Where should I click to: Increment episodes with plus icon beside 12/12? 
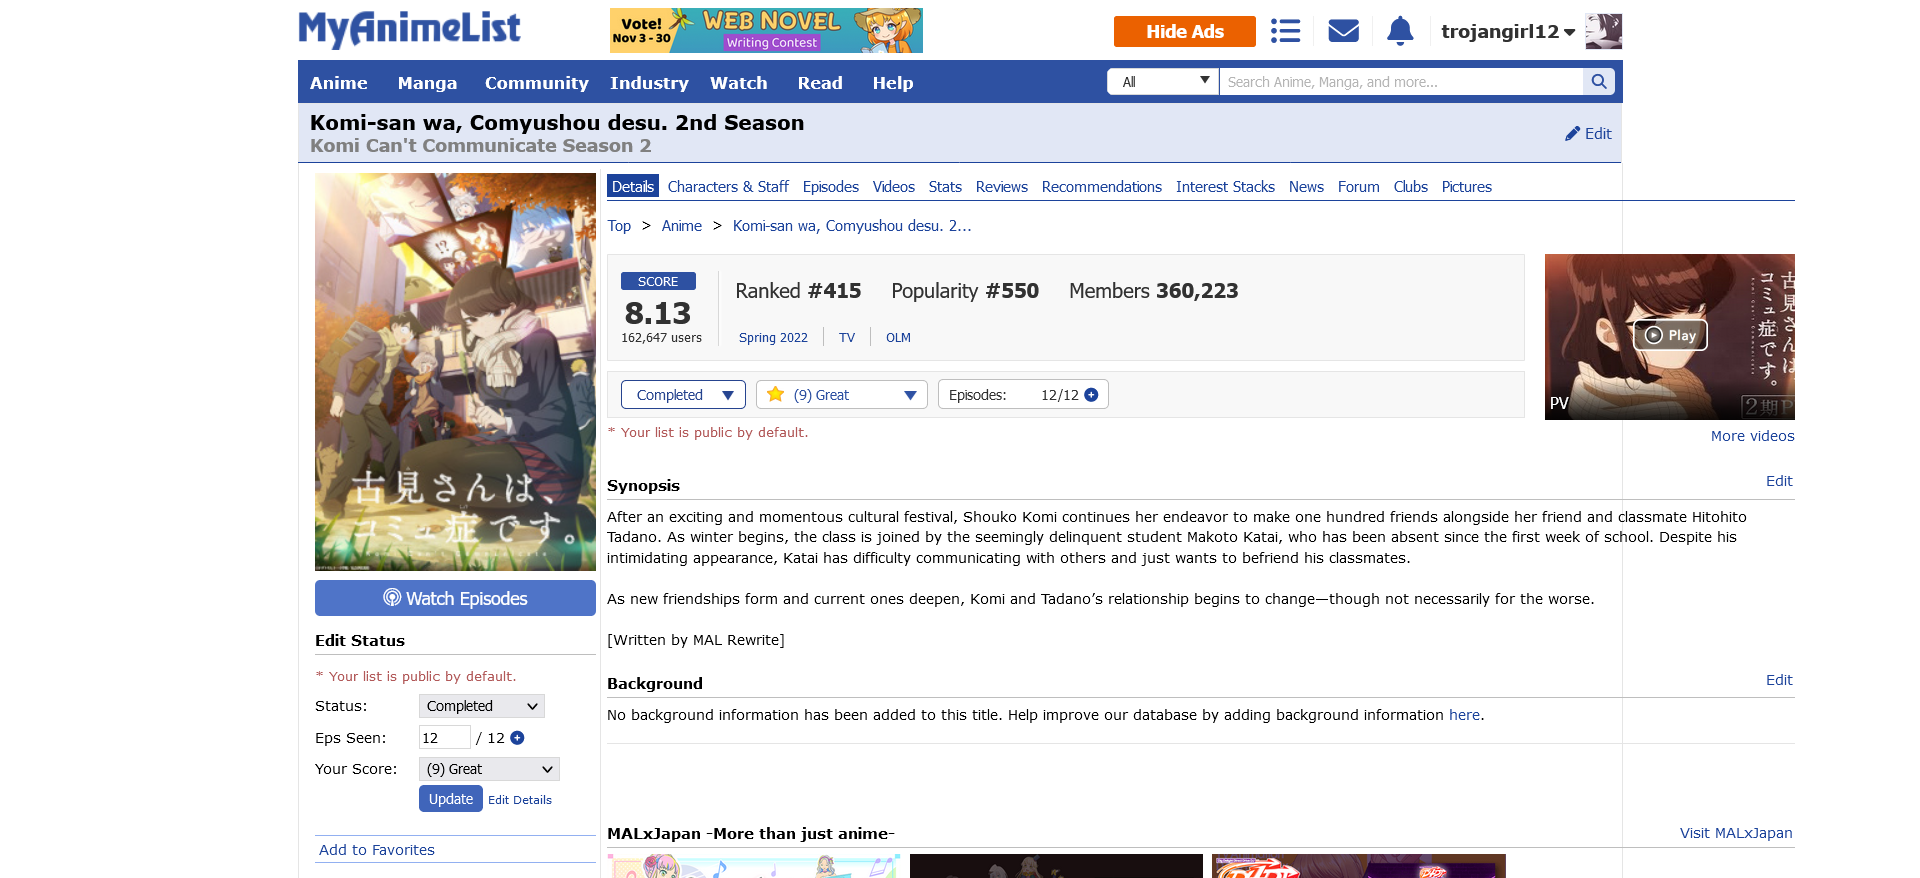tap(1091, 395)
